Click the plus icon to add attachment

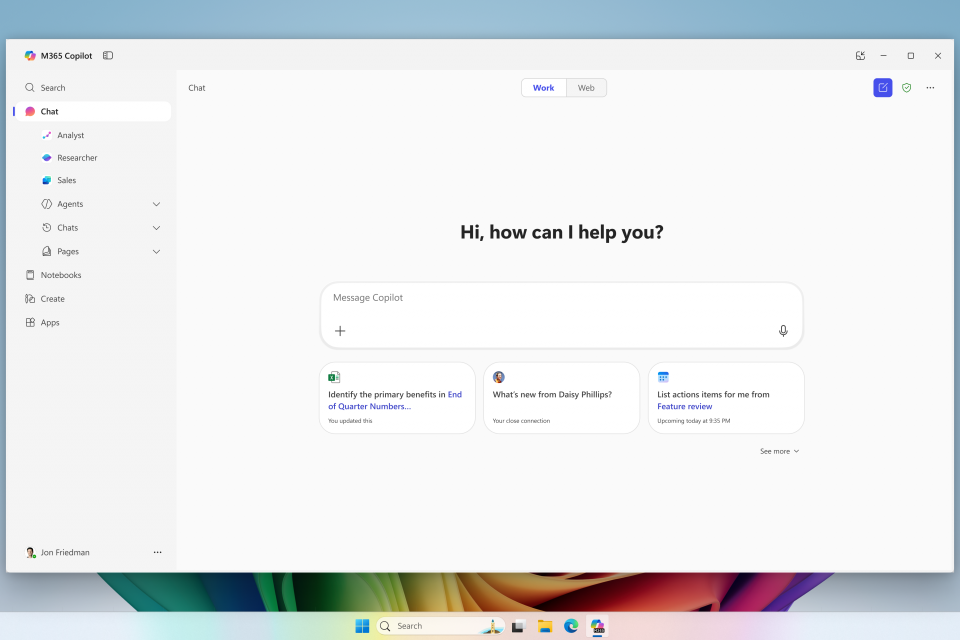(340, 331)
